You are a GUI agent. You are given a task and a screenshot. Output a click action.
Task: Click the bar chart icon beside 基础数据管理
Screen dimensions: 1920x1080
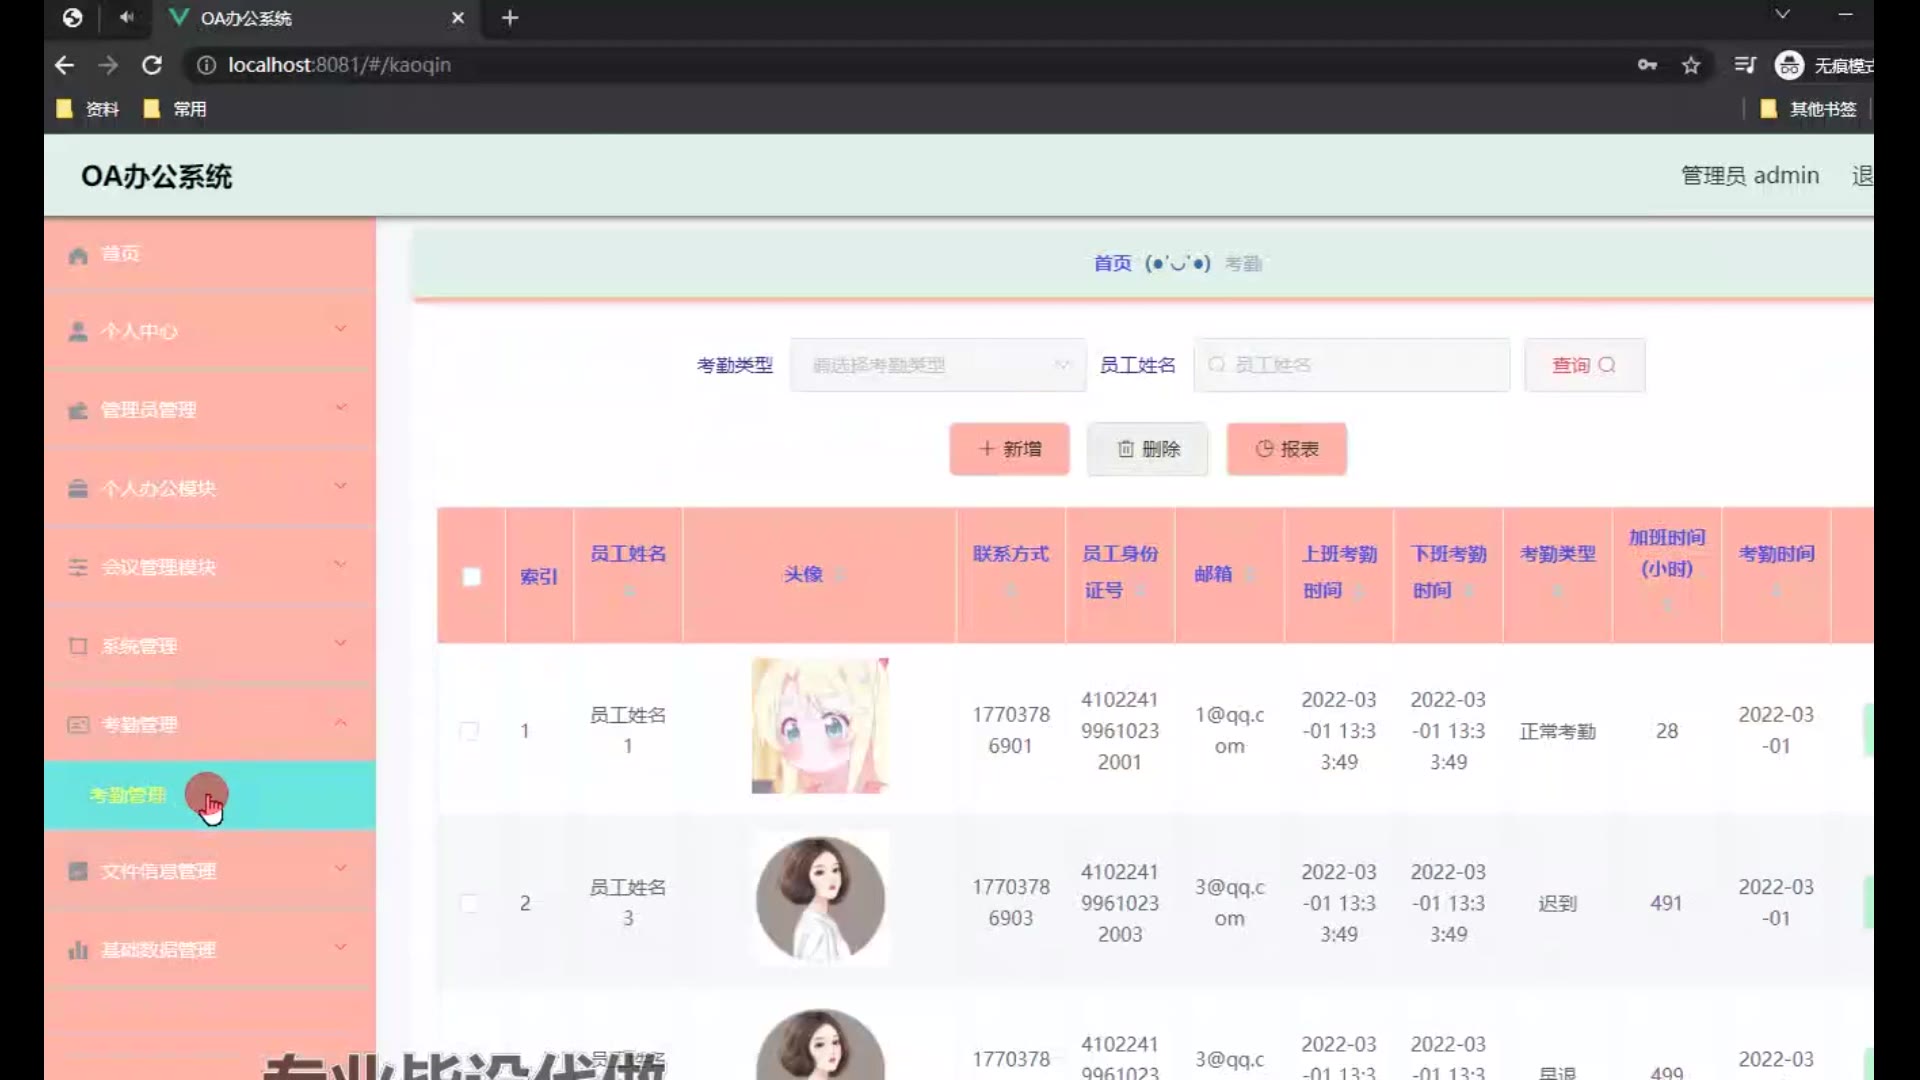(x=78, y=950)
